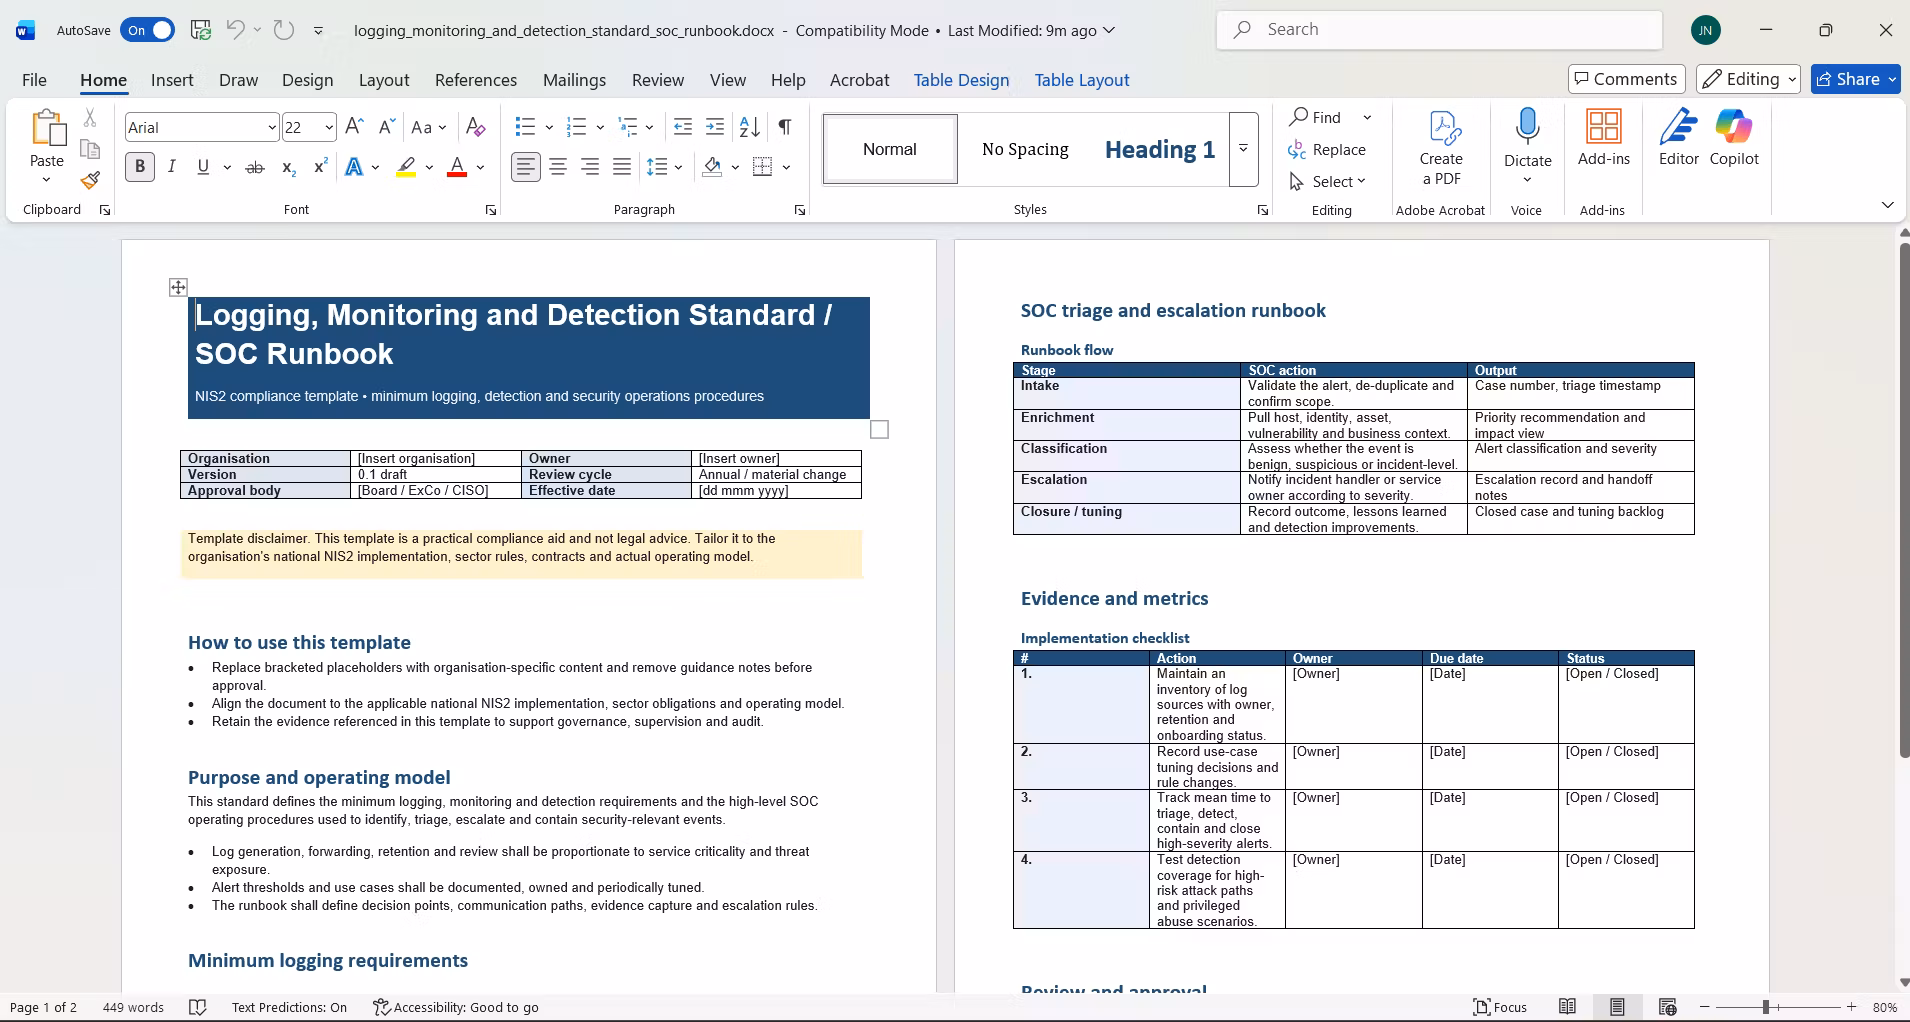Click Create a PDF in Adobe Acrobat

[1441, 148]
